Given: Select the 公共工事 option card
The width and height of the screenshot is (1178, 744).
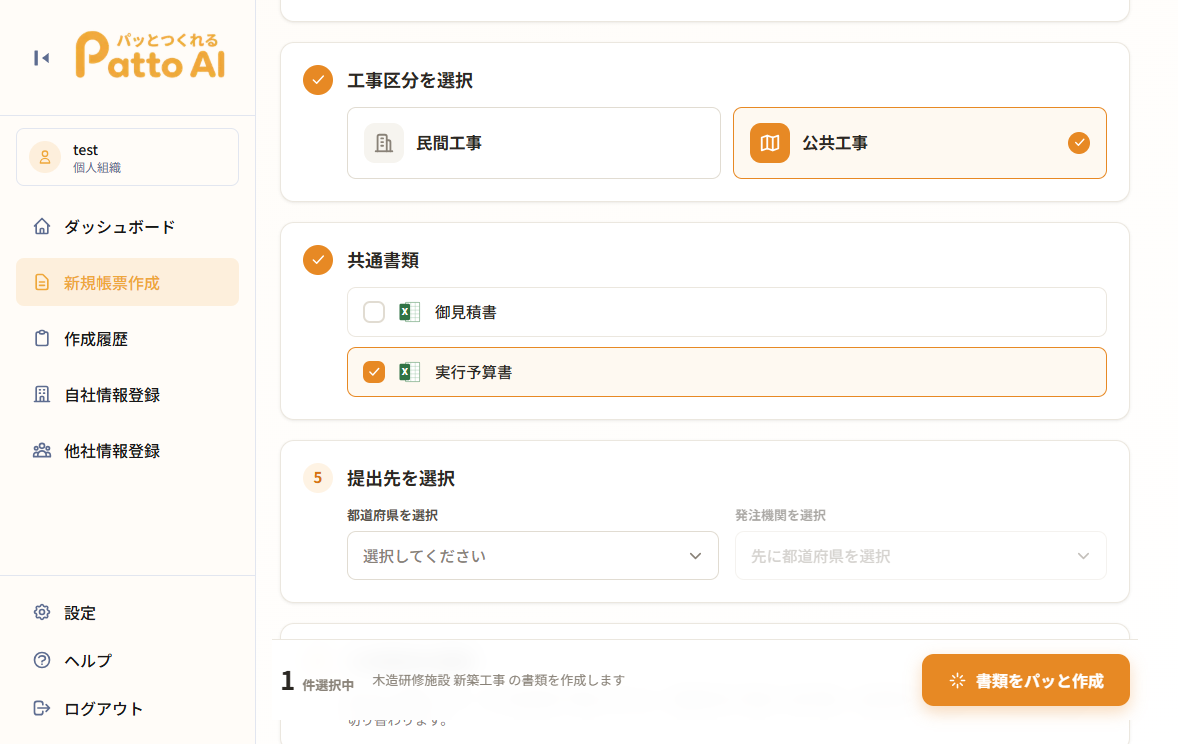Looking at the screenshot, I should point(920,143).
